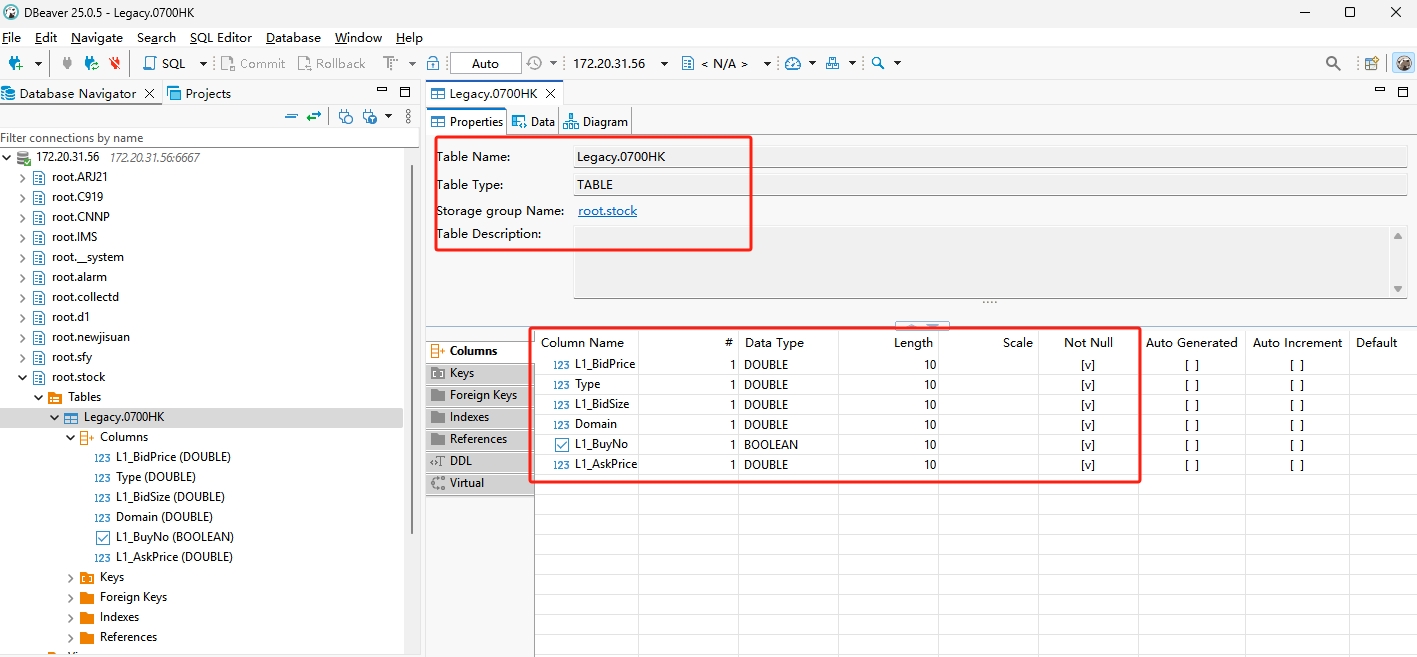Toggle Not Null for L1_BidPrice column
Image resolution: width=1417 pixels, height=657 pixels.
(x=1087, y=365)
